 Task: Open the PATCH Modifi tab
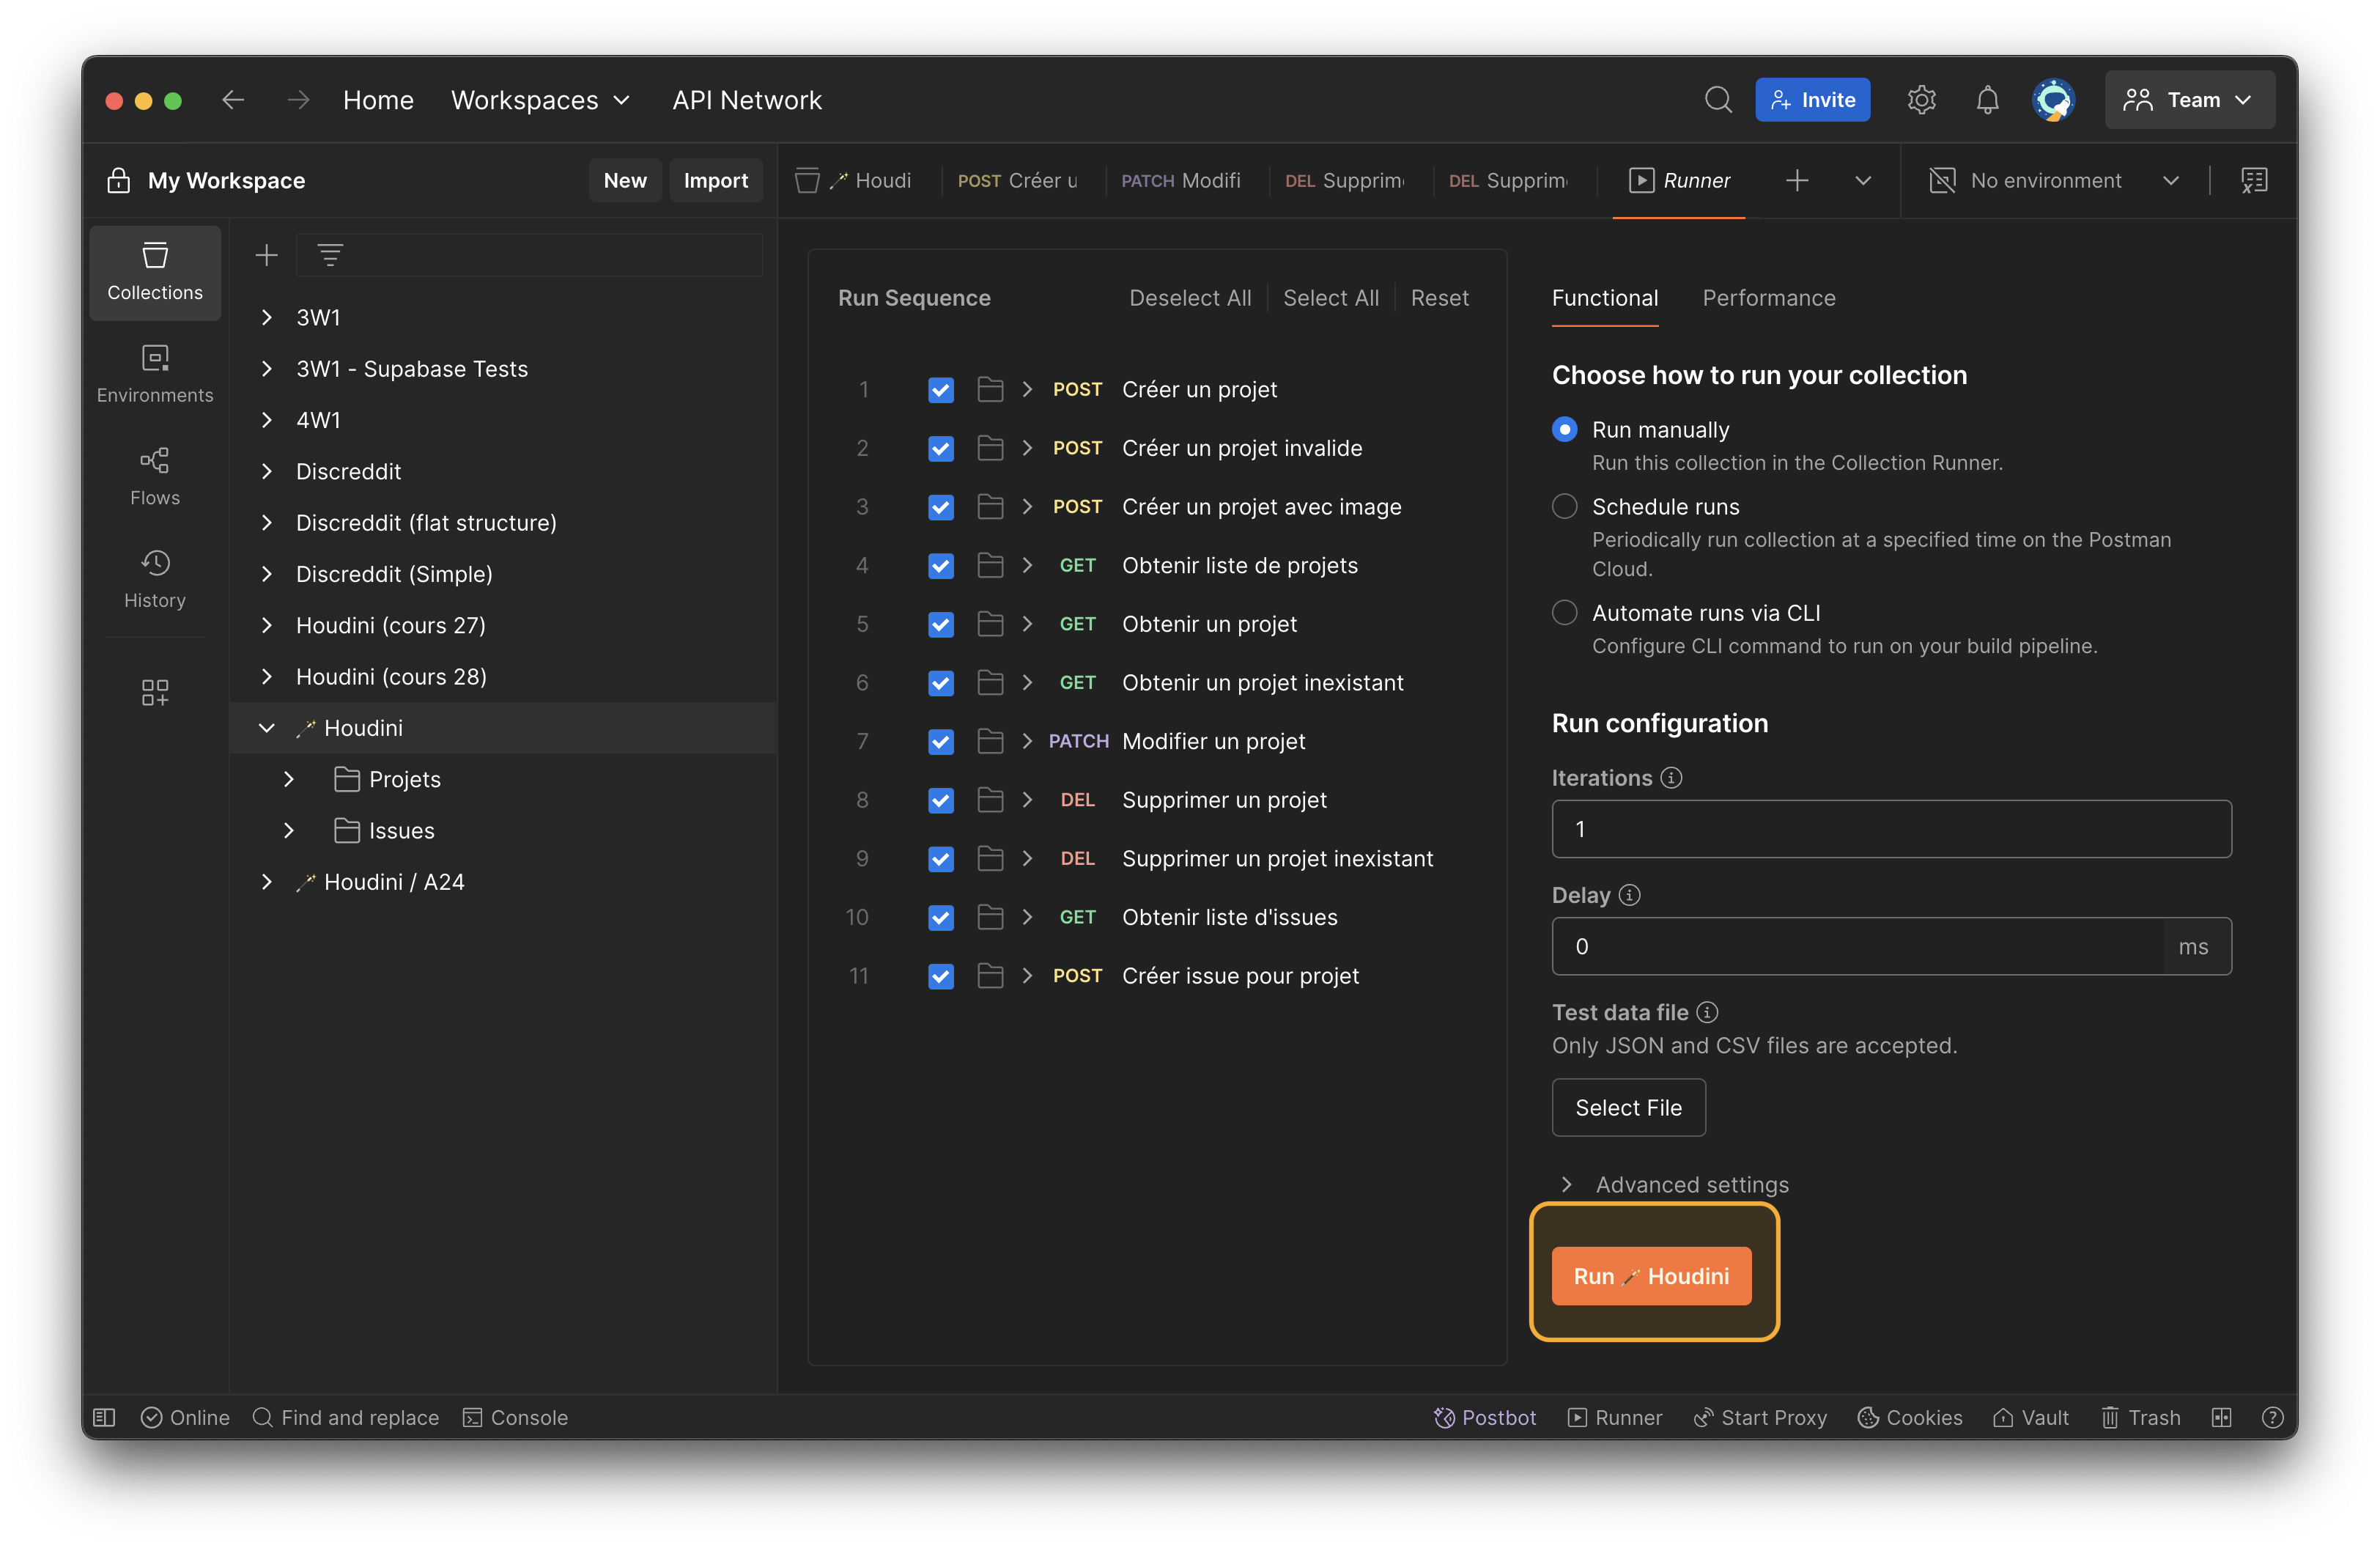pos(1180,181)
